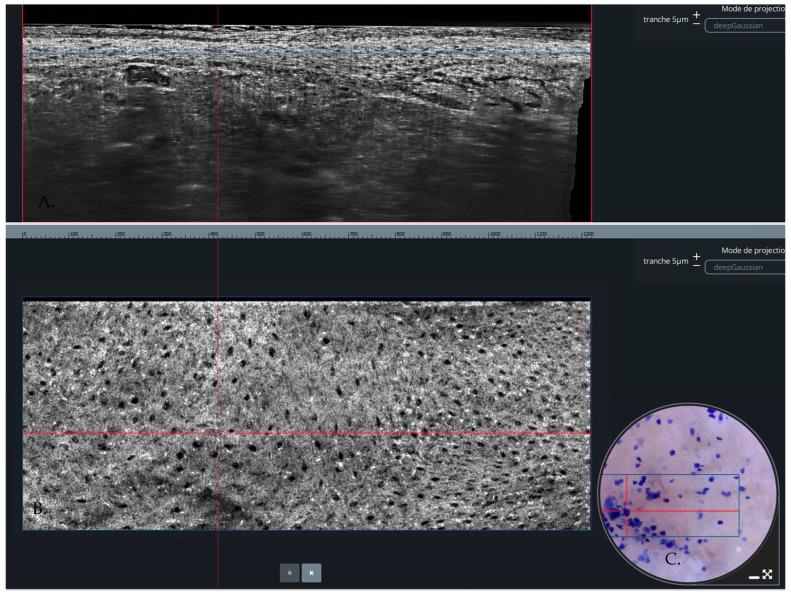Go to the previous frame with the left arrow button

tap(290, 573)
